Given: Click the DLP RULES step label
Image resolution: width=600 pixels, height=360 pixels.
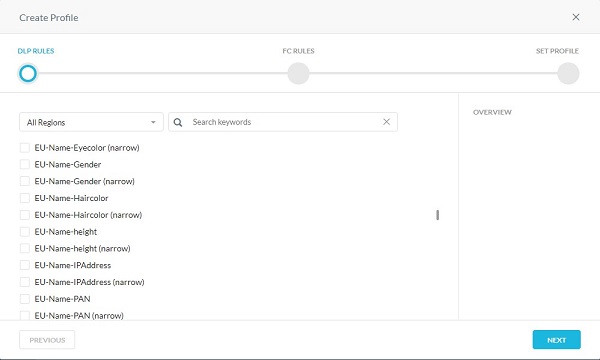Looking at the screenshot, I should coord(36,51).
